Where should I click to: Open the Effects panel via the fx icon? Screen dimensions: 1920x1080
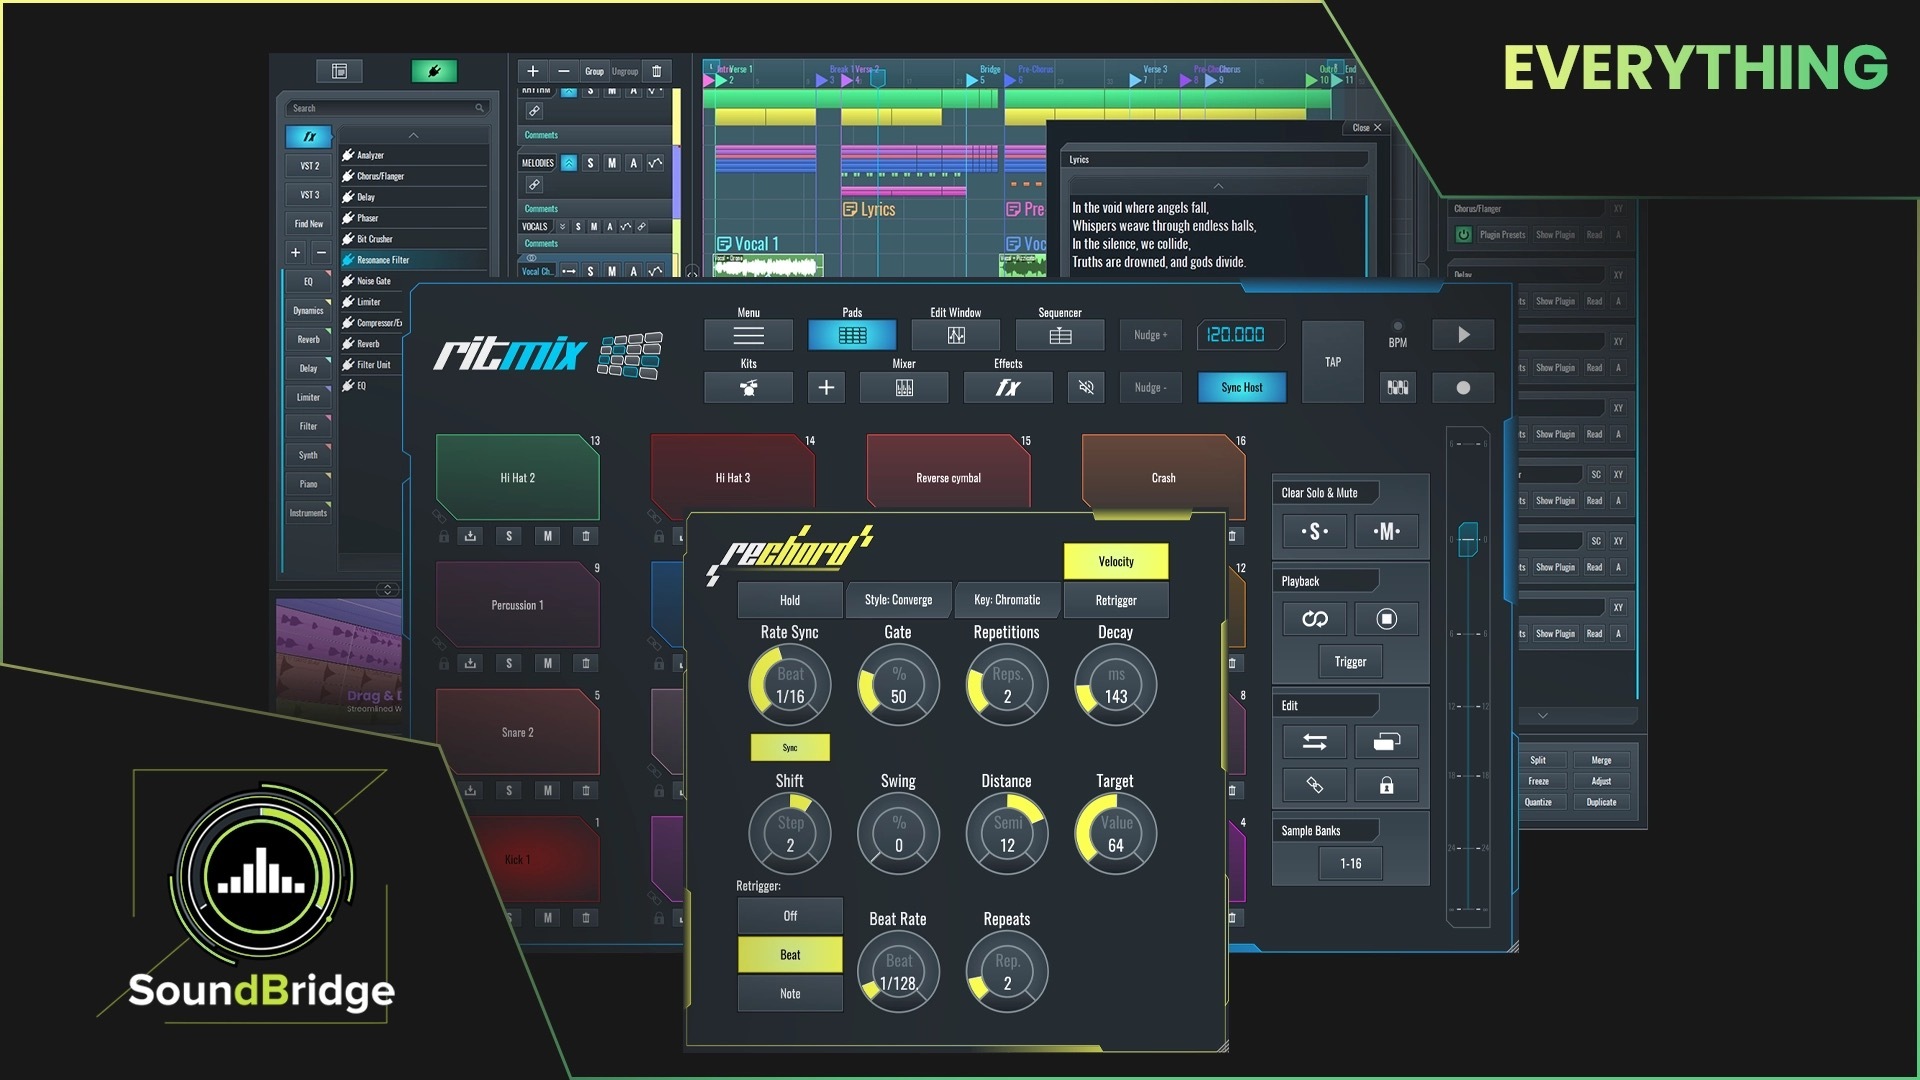1007,388
